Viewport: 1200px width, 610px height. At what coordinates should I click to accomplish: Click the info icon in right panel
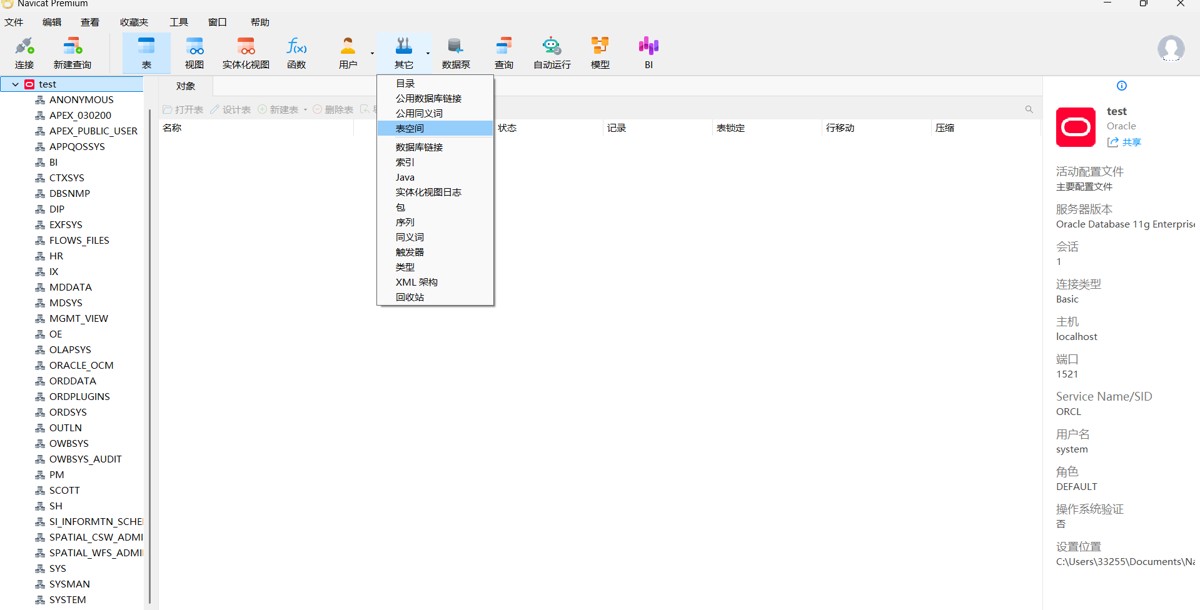pos(1121,86)
